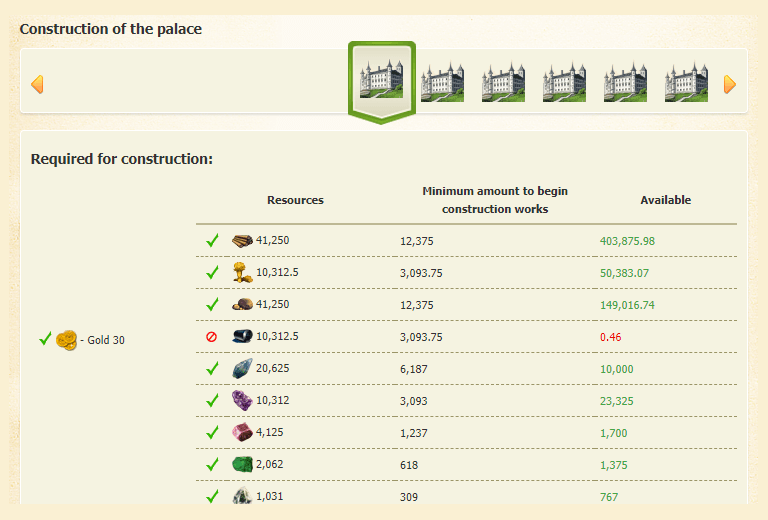The width and height of the screenshot is (768, 520).
Task: Click the green emerald resource icon
Action: [242, 464]
